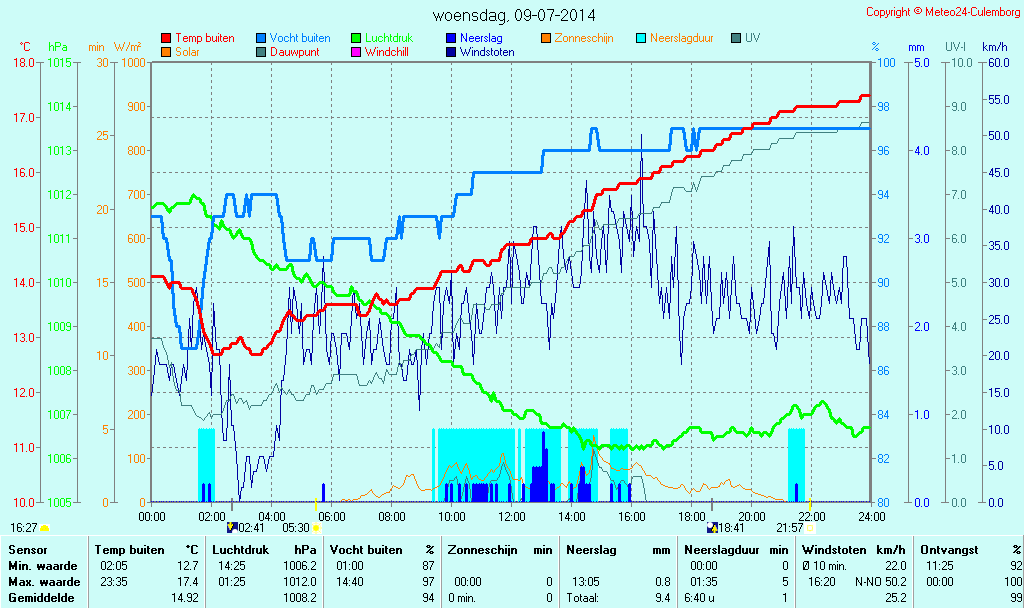Click the Dauwpunt legend label
Screen dimensions: 1026x608
click(294, 51)
